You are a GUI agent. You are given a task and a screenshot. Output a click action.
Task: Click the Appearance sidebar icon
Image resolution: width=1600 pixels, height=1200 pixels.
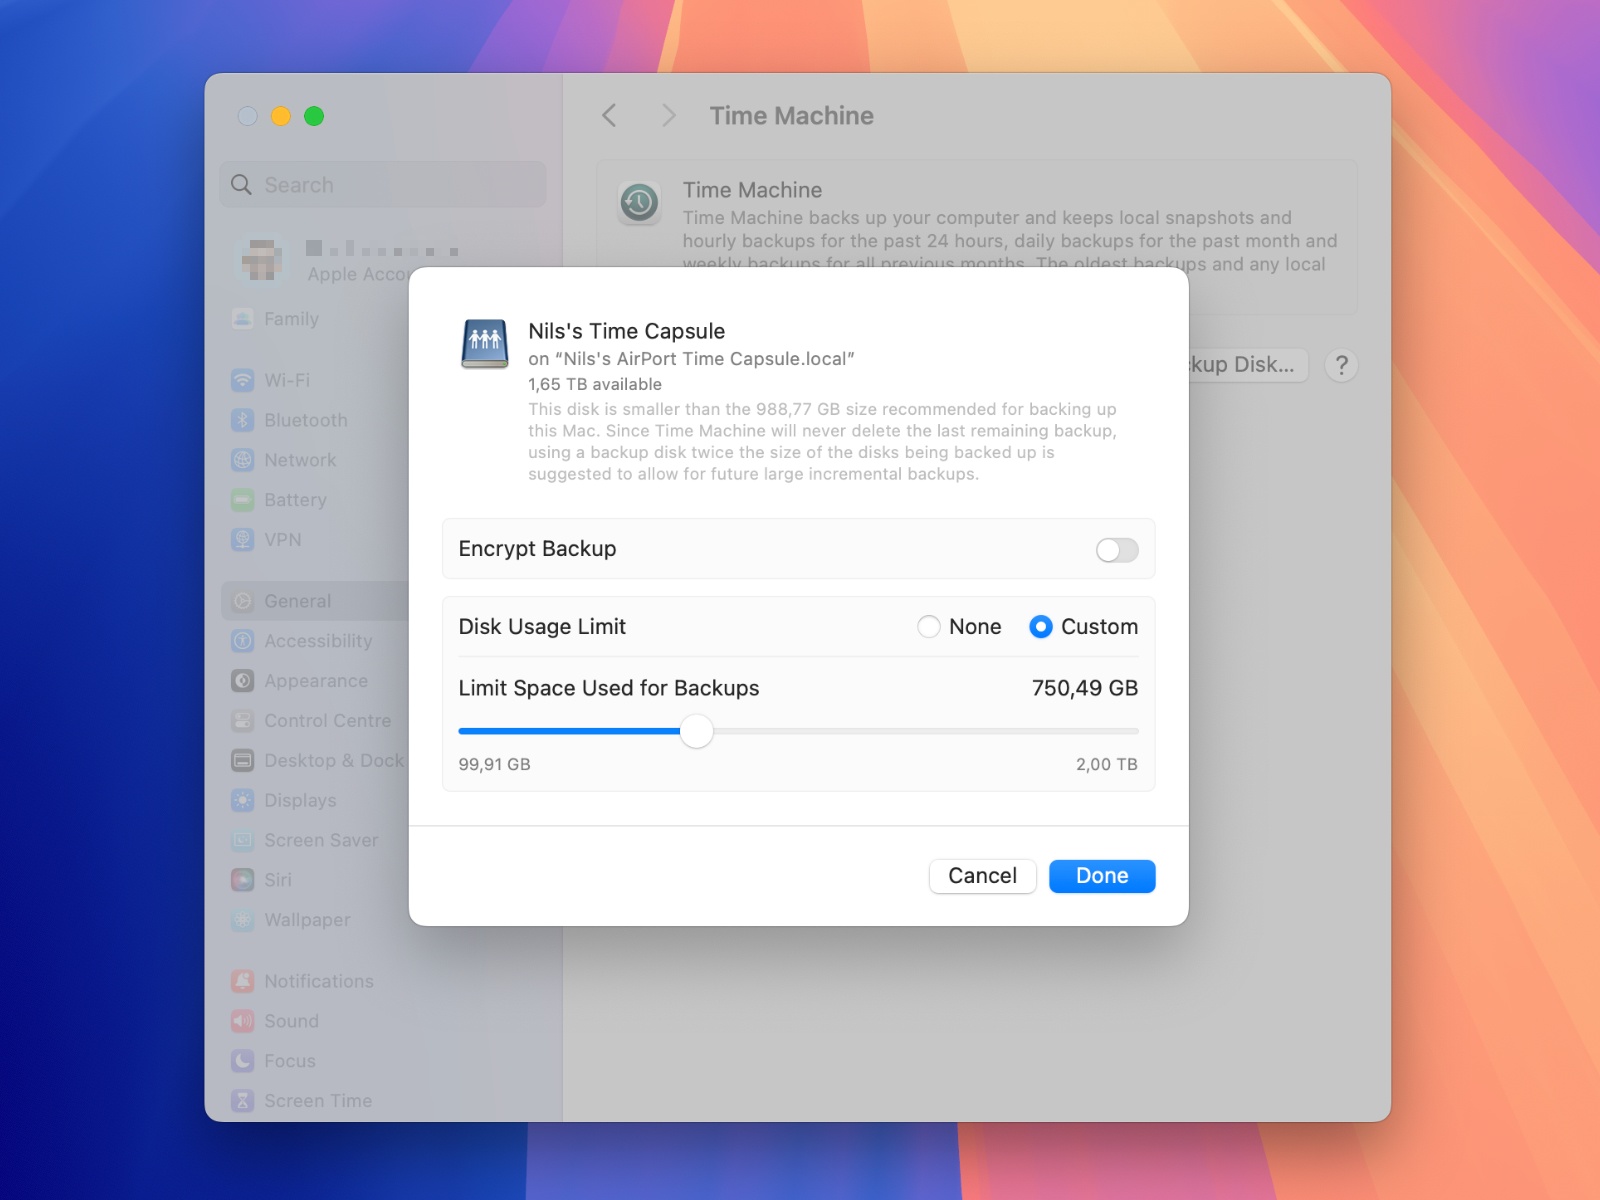point(243,681)
